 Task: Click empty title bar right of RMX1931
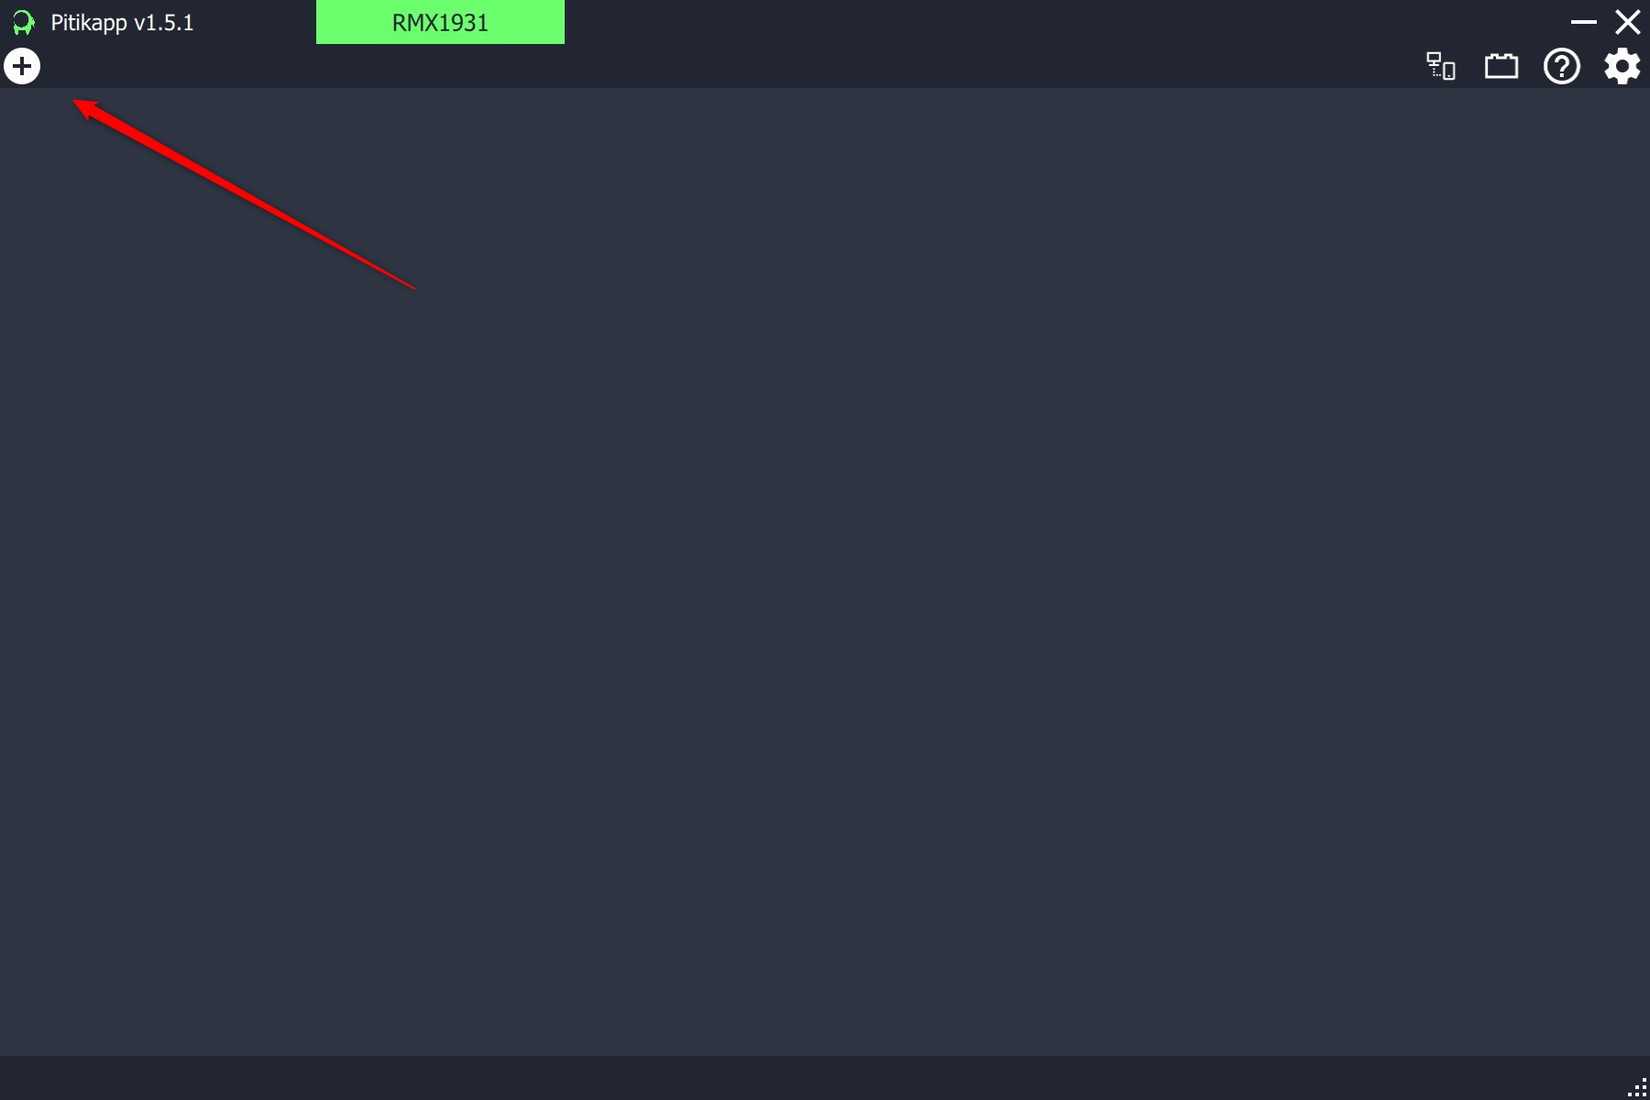[x=1060, y=22]
